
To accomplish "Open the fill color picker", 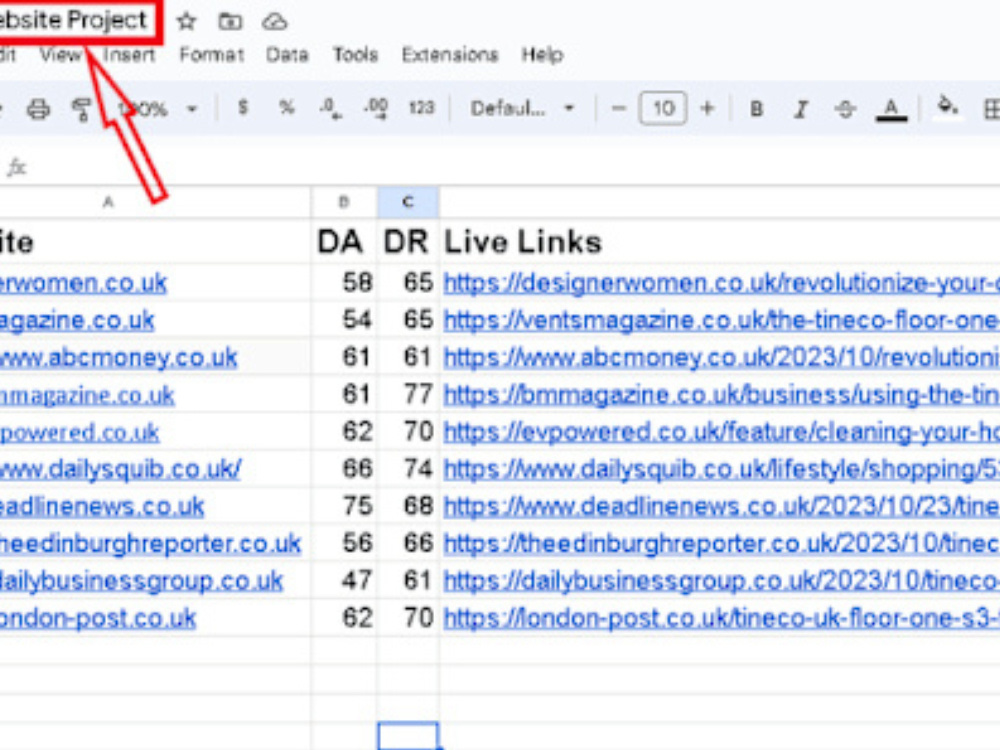I will click(948, 107).
